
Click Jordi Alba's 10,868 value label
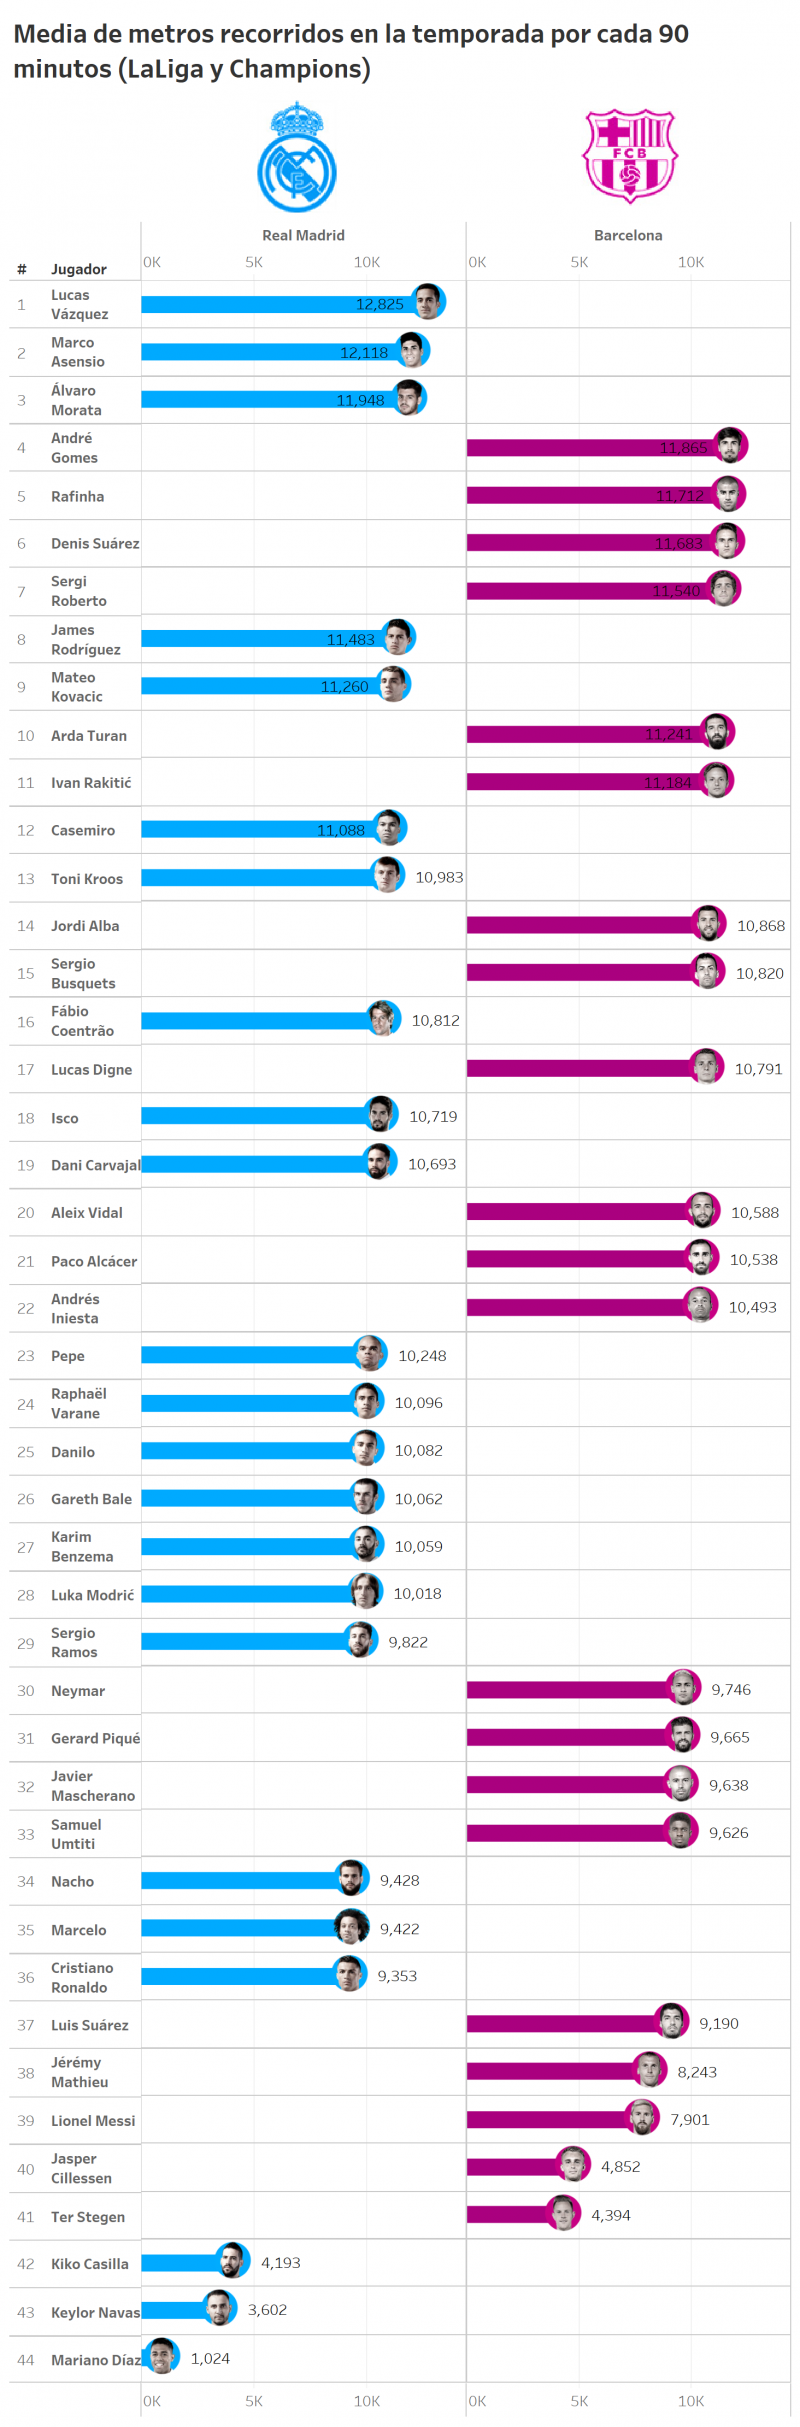[x=761, y=926]
